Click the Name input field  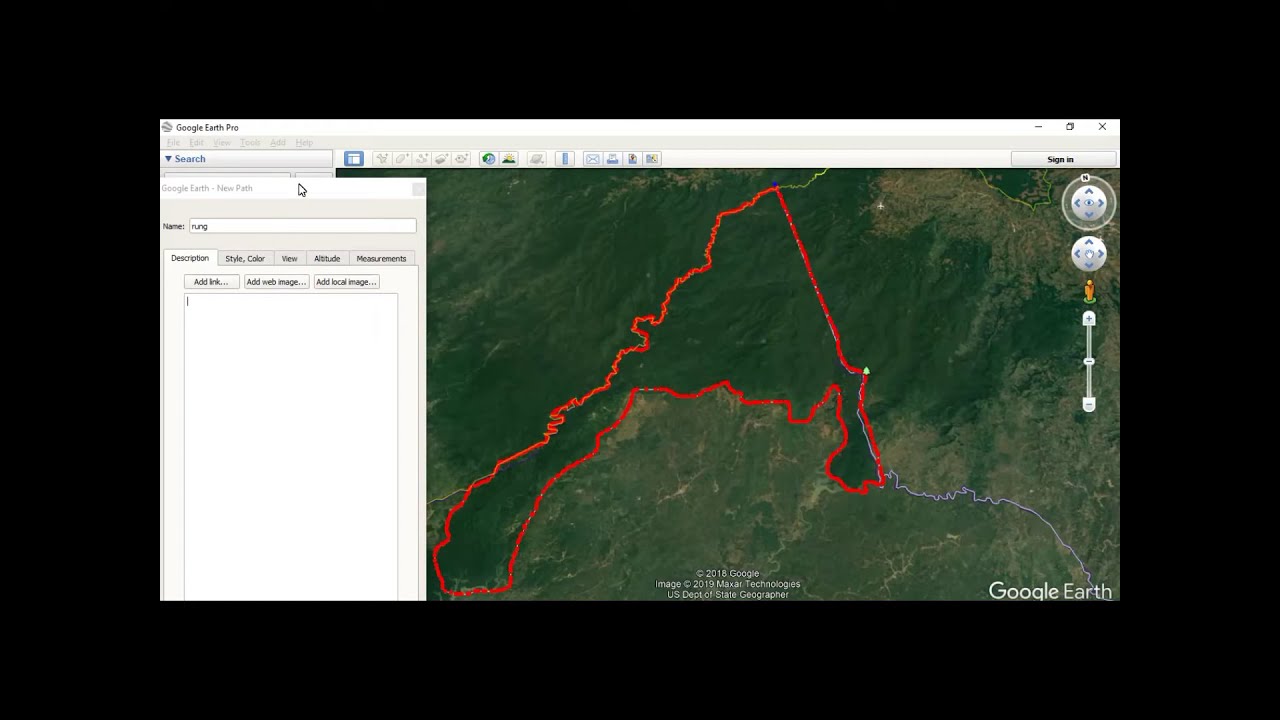(303, 226)
